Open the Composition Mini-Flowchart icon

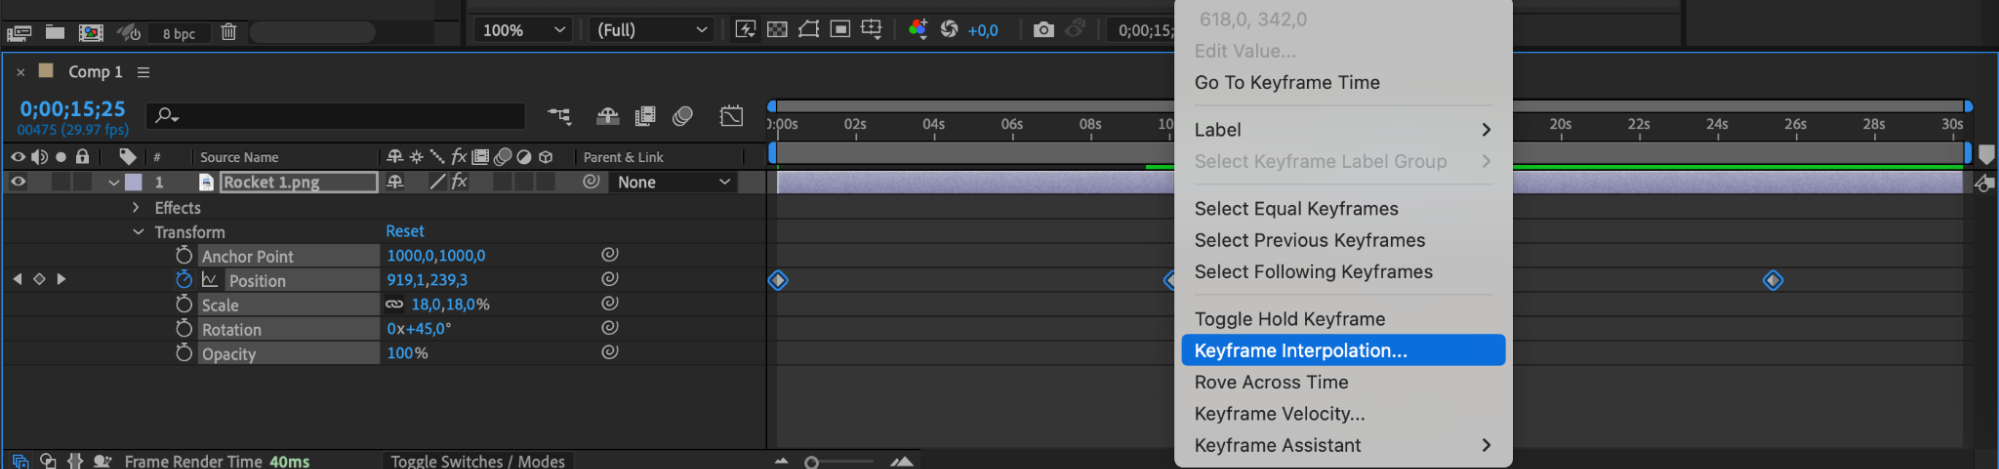coord(559,116)
